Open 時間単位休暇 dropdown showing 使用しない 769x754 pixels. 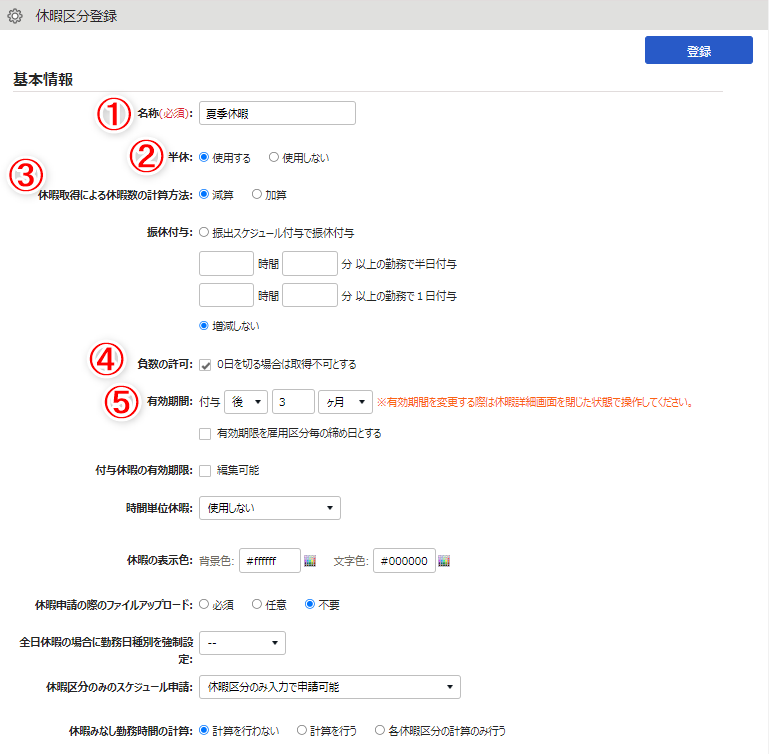(270, 508)
